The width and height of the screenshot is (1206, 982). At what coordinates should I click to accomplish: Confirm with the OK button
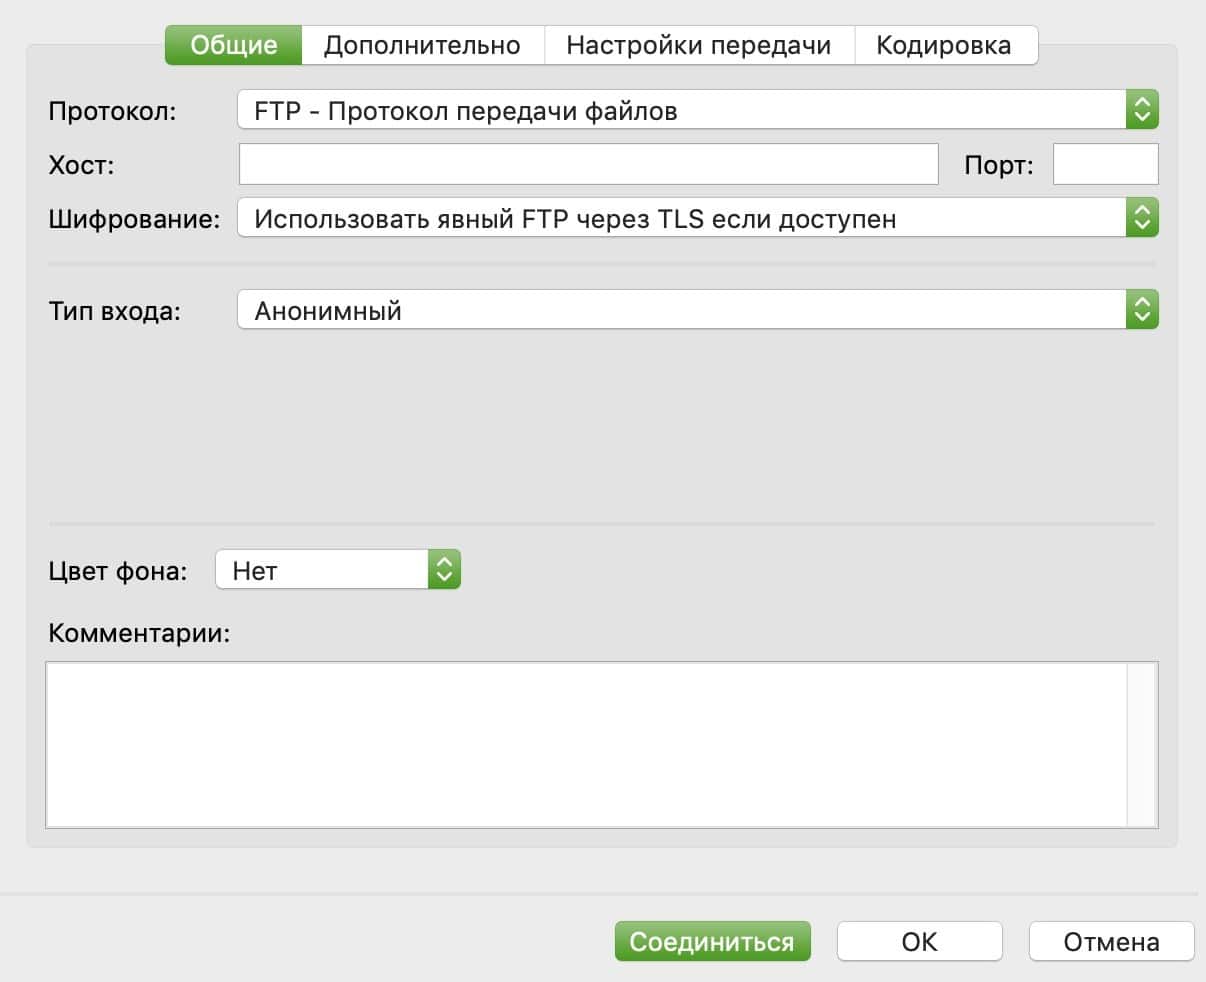(x=919, y=941)
